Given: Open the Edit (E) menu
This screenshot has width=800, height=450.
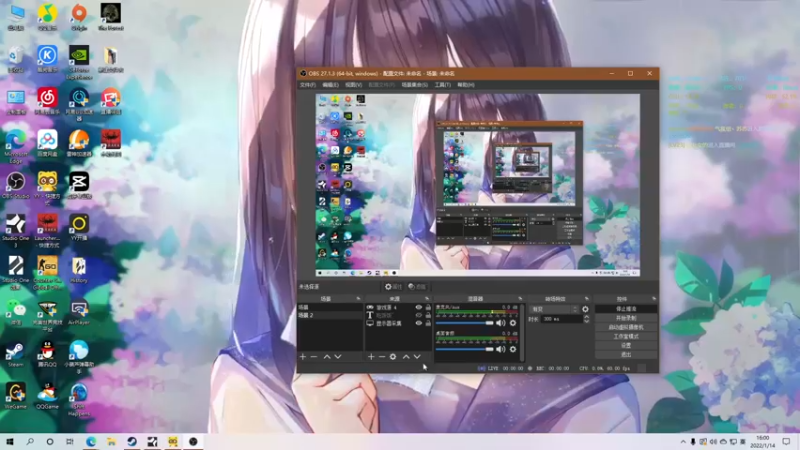Looking at the screenshot, I should [x=330, y=85].
